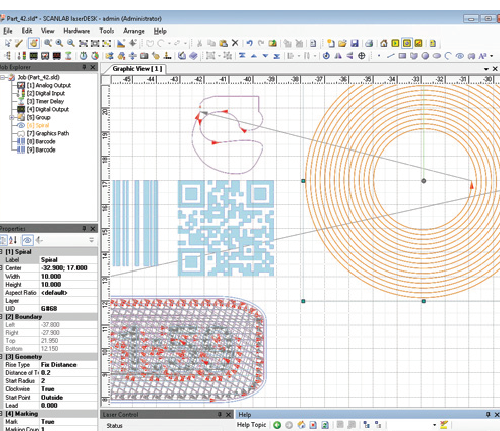500x431 pixels.
Task: Select the pointer selection tool
Action: [8, 43]
